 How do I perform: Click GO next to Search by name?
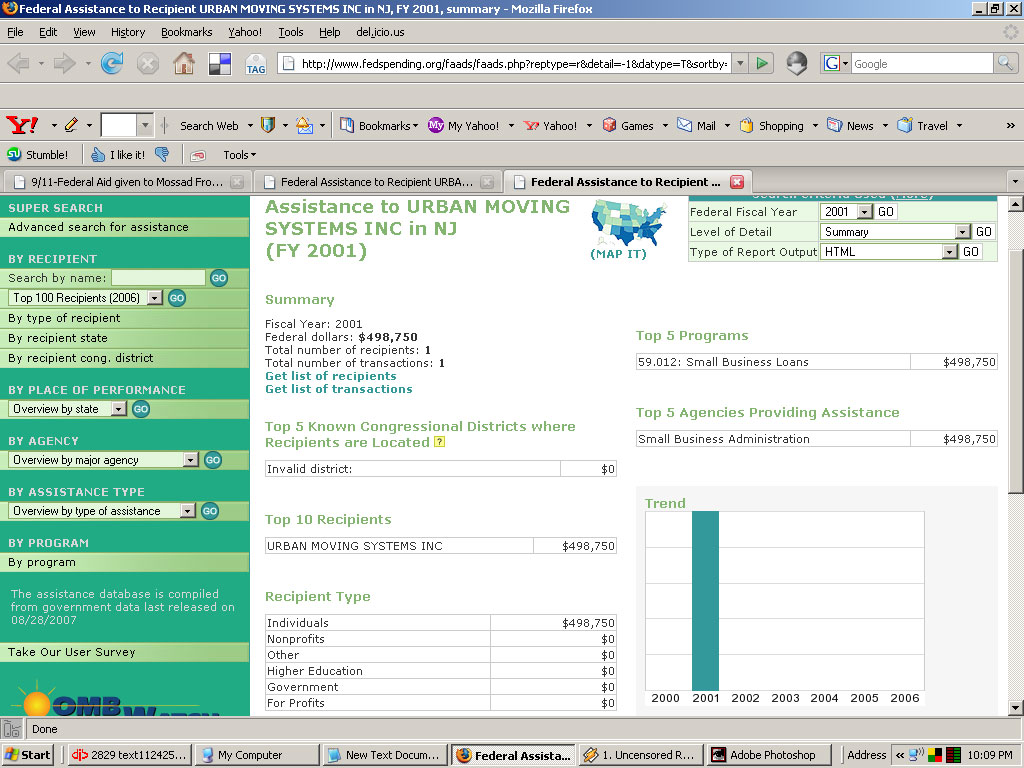click(219, 278)
